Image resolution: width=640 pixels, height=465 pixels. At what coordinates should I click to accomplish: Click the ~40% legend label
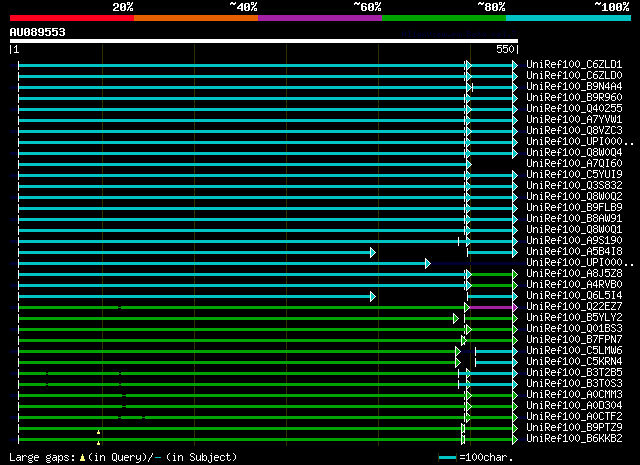(244, 7)
